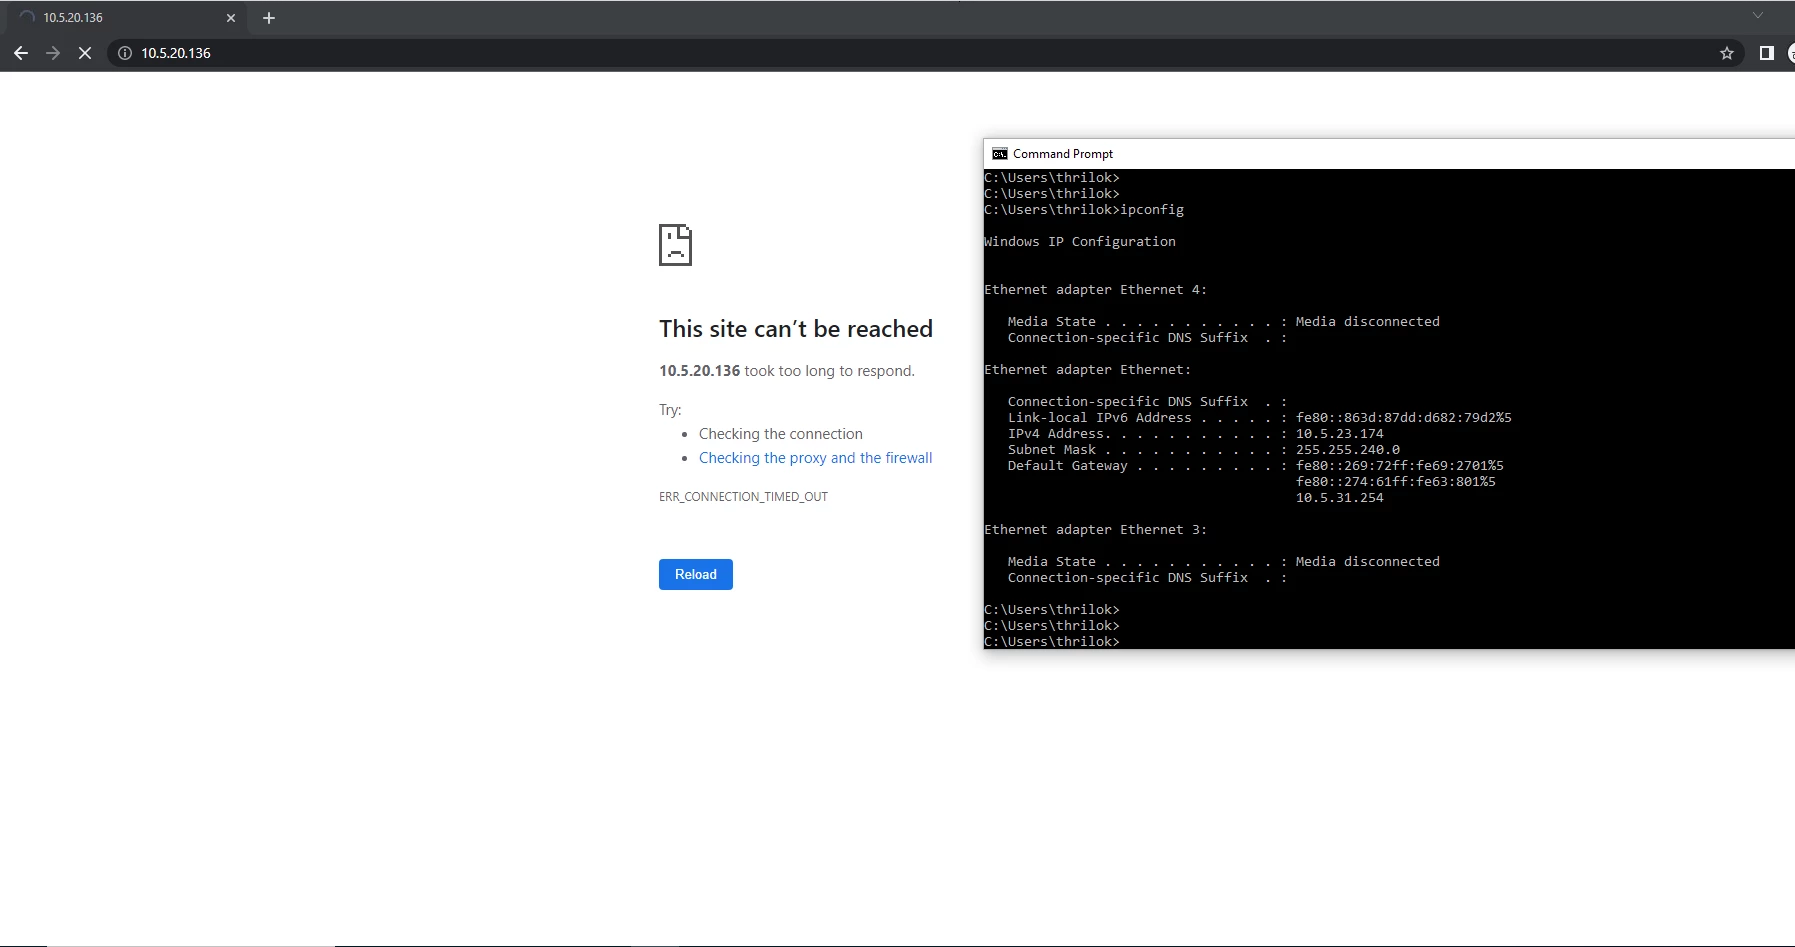Screen dimensions: 1795x947
Task: Click the sad page error icon
Action: [x=675, y=245]
